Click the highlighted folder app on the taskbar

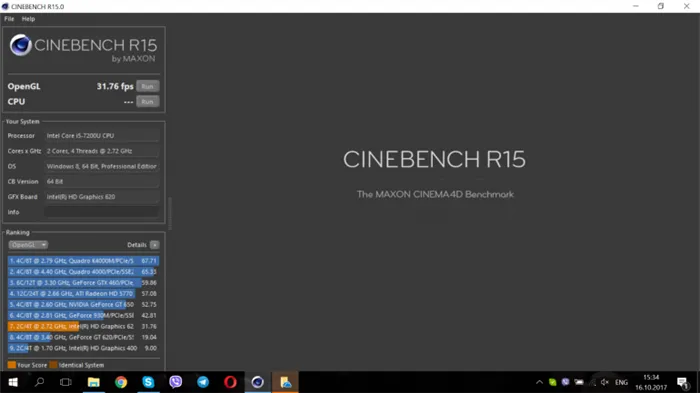click(x=285, y=382)
